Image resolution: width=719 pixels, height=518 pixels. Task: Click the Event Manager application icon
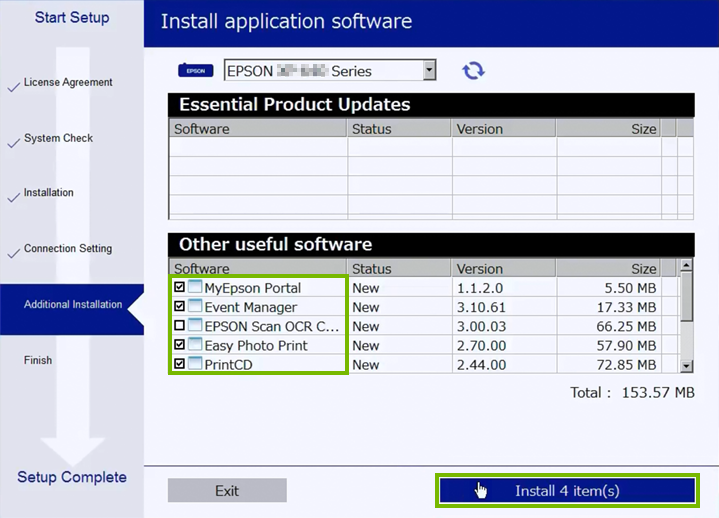coord(195,306)
